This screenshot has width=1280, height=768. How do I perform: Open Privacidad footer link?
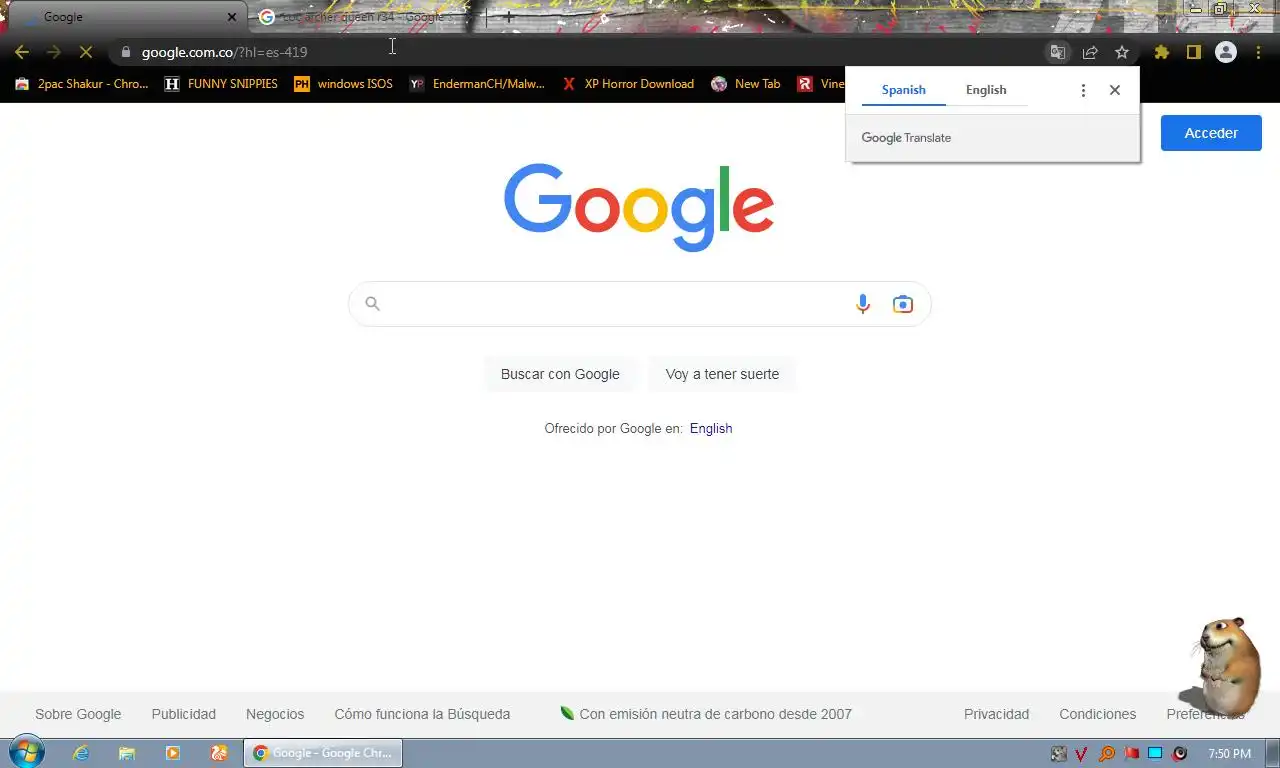996,714
